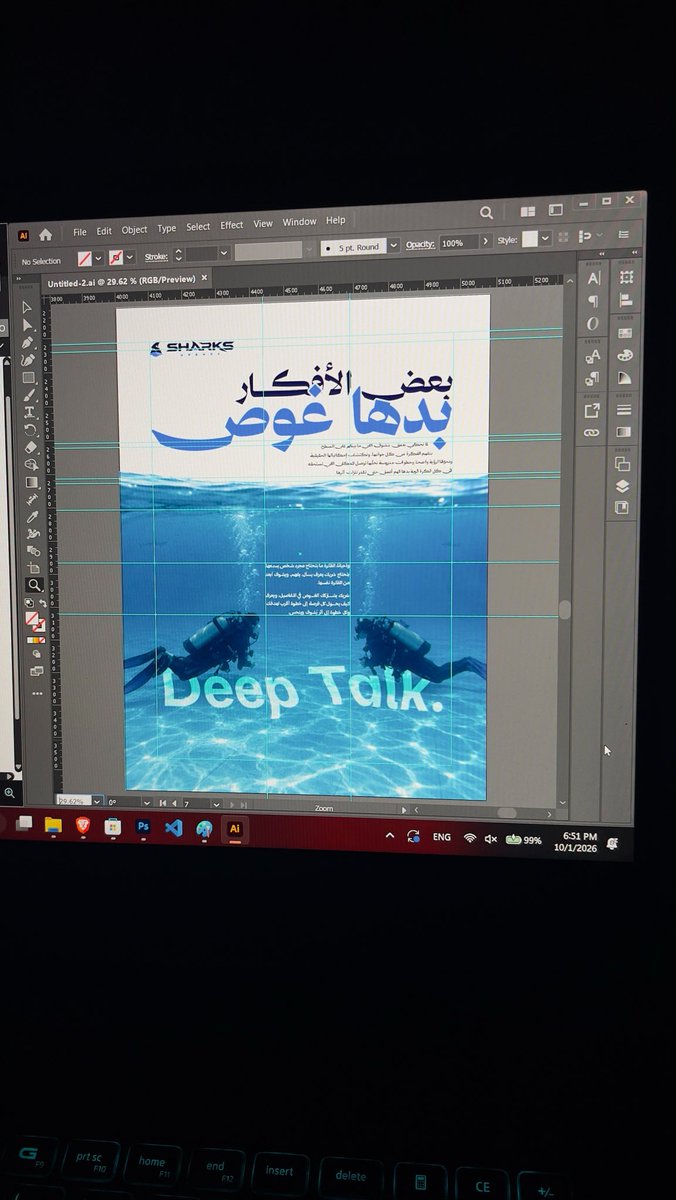Image resolution: width=676 pixels, height=1200 pixels.
Task: Open the Stroke color dropdown in control bar
Action: (x=130, y=257)
